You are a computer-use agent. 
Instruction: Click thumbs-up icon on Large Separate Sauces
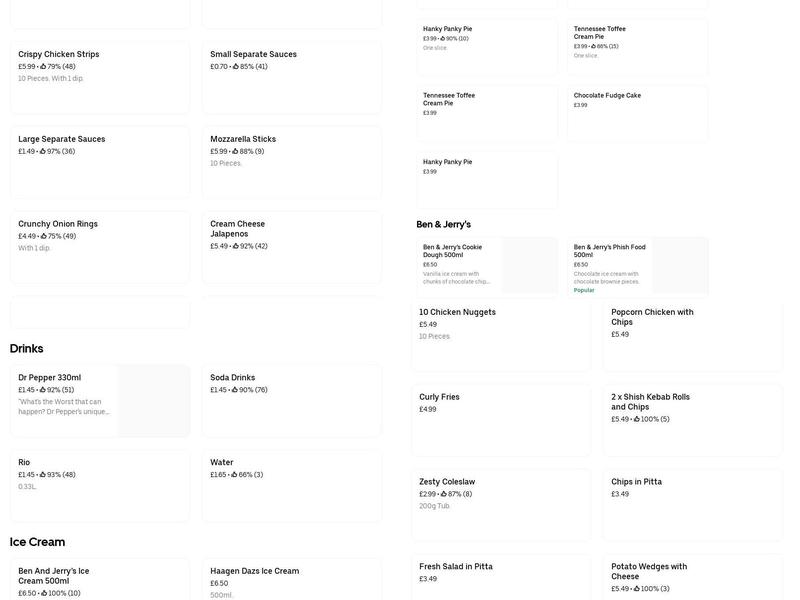coord(43,152)
